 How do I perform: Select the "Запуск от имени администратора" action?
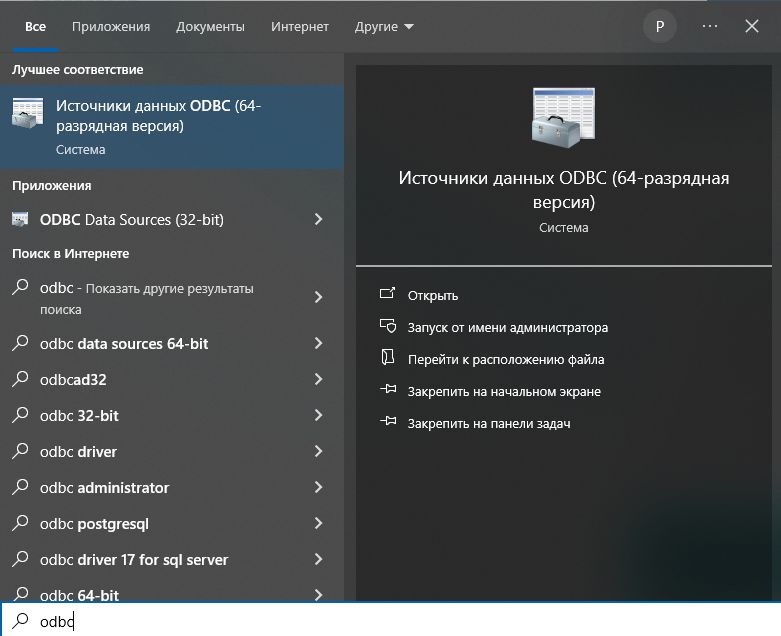[507, 327]
